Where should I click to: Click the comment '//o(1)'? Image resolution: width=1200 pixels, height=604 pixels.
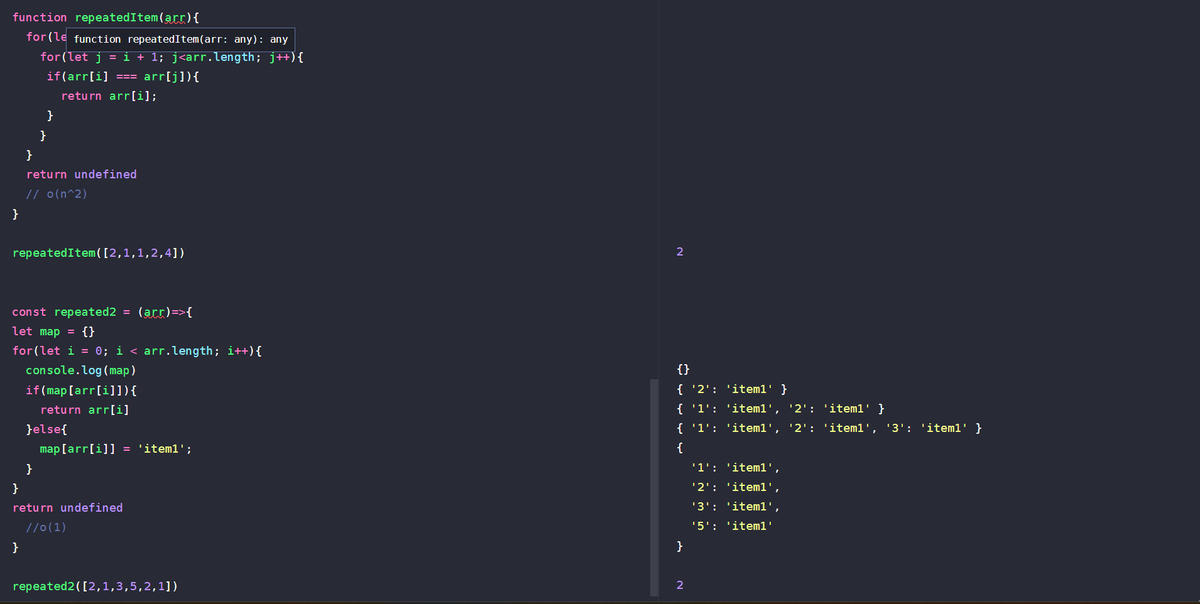[x=46, y=527]
